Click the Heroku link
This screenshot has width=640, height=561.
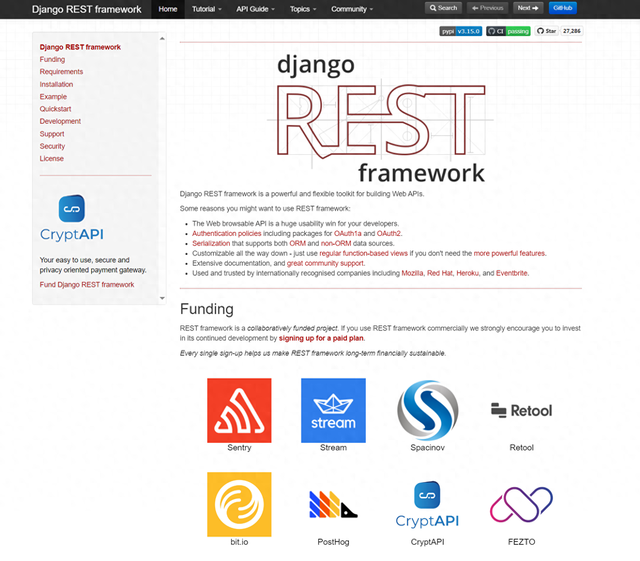click(x=467, y=273)
